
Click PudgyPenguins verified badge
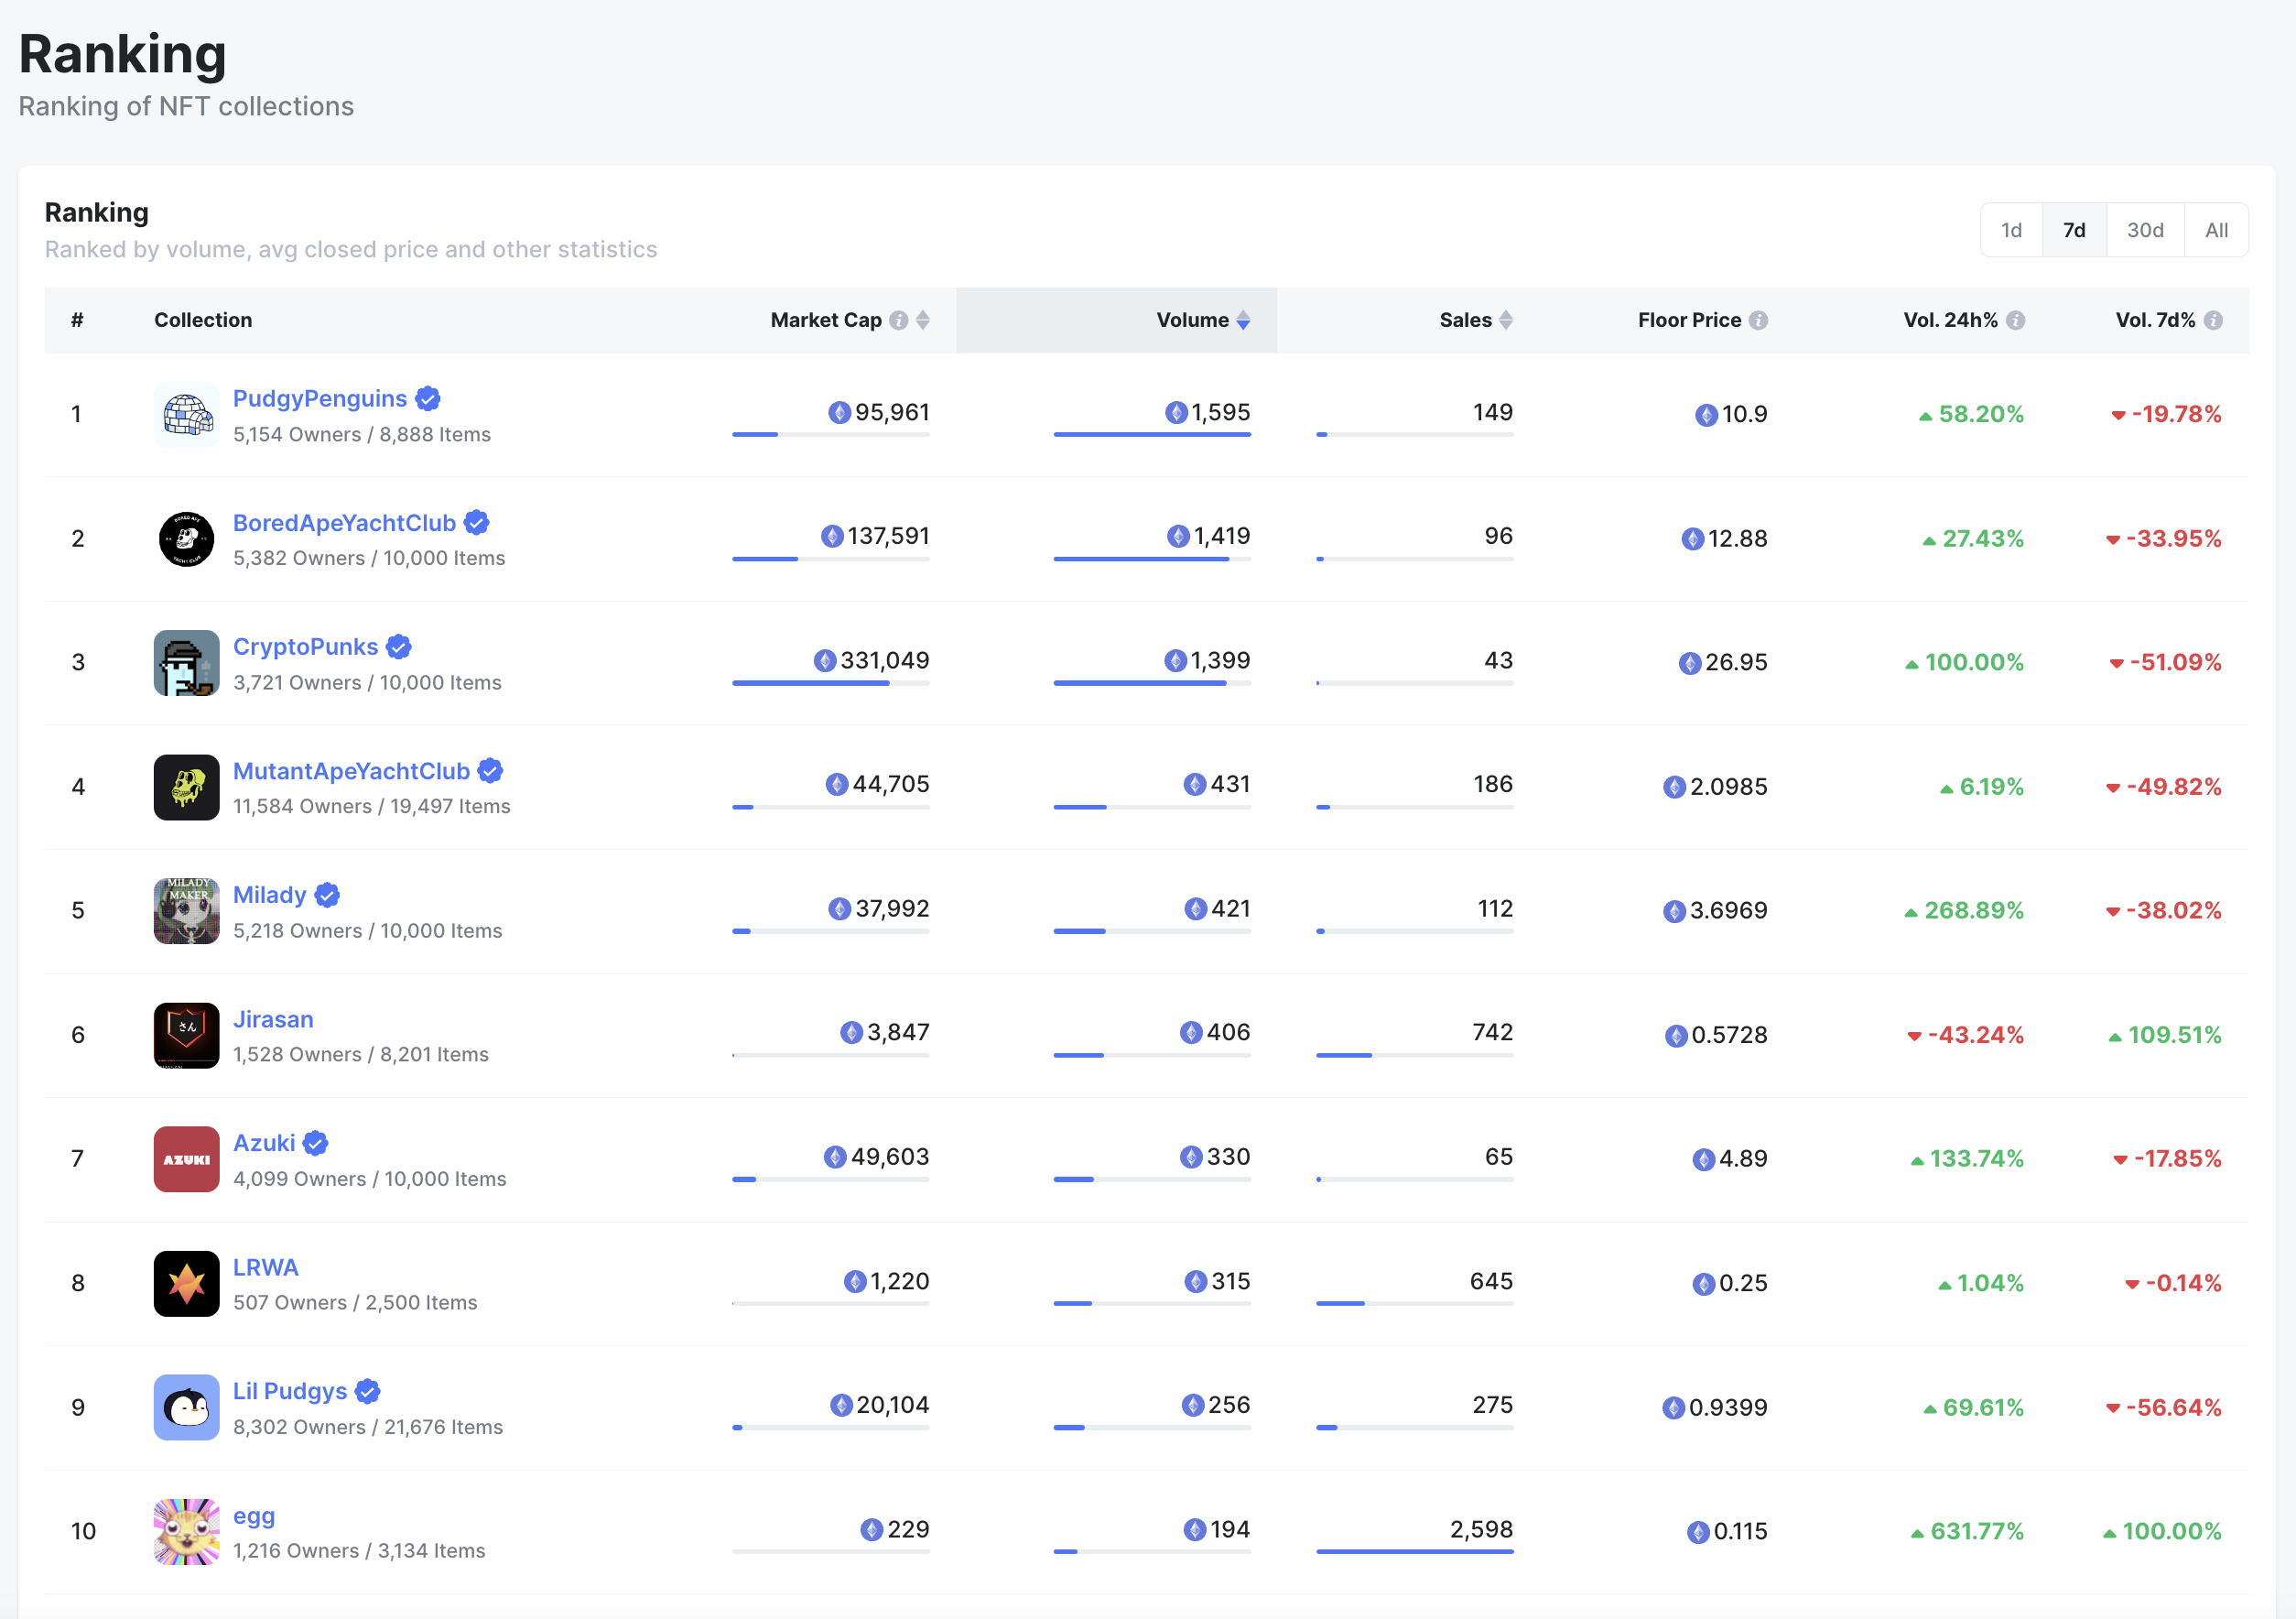coord(428,399)
